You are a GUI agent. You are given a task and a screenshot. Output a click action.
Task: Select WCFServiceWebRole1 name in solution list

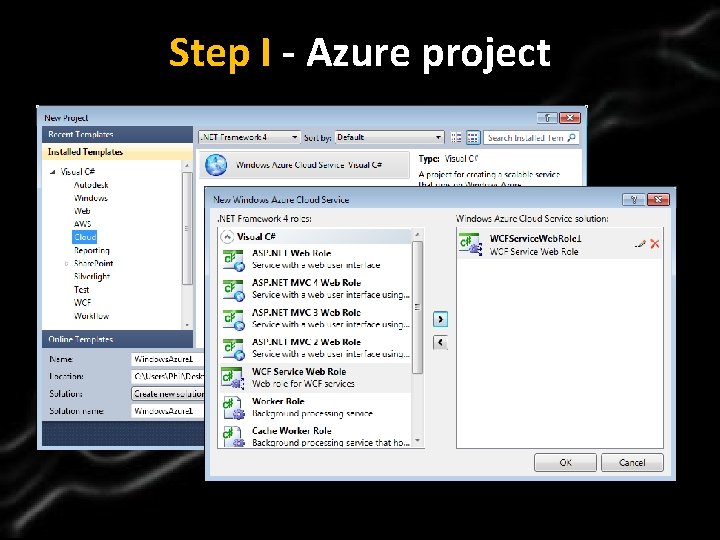click(x=535, y=238)
